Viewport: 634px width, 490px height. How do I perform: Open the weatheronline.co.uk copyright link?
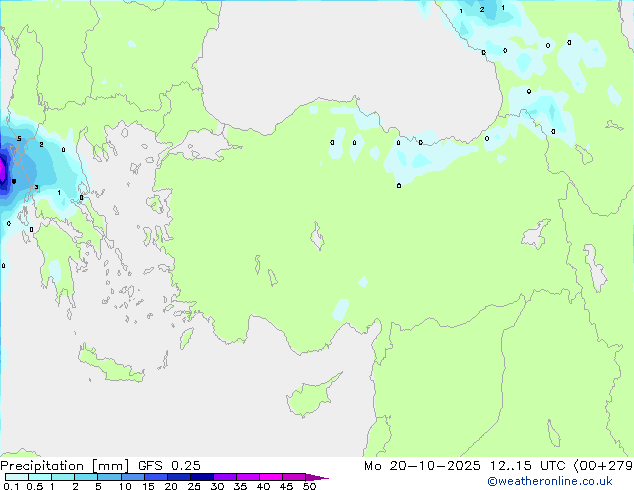coord(549,481)
